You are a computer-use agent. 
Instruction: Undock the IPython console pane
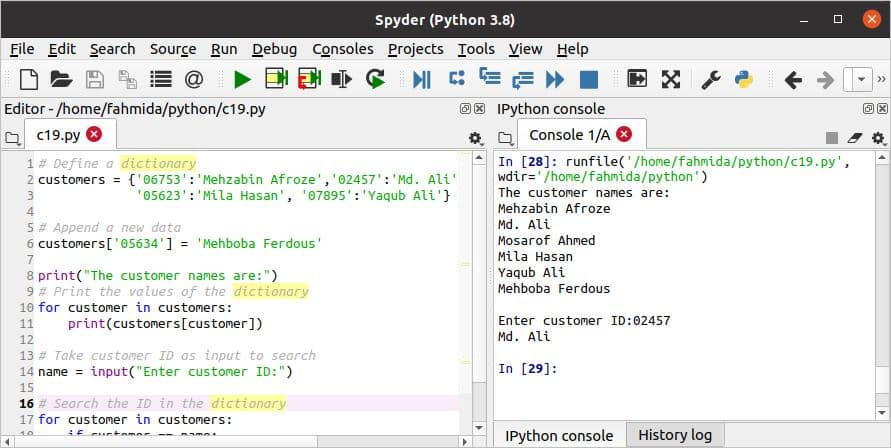864,109
